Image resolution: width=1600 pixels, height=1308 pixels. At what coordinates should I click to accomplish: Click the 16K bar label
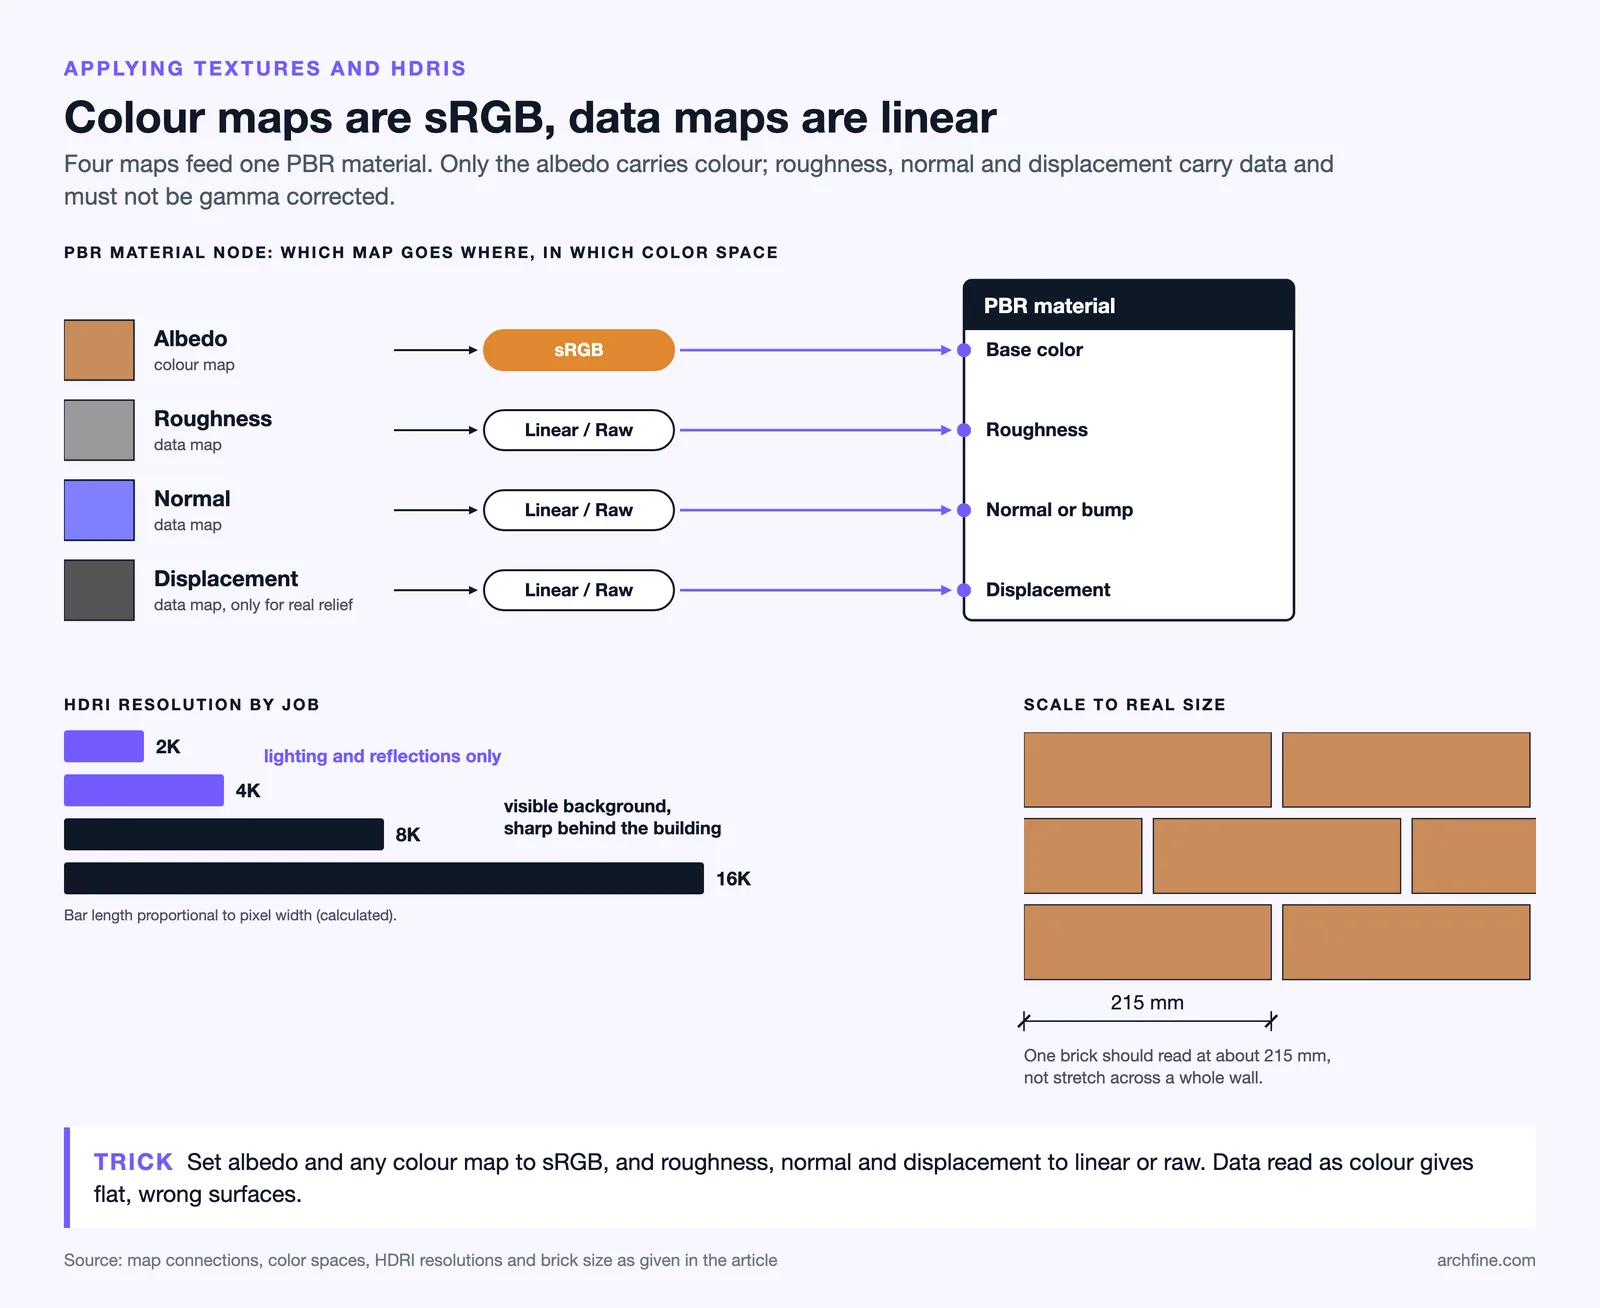733,879
